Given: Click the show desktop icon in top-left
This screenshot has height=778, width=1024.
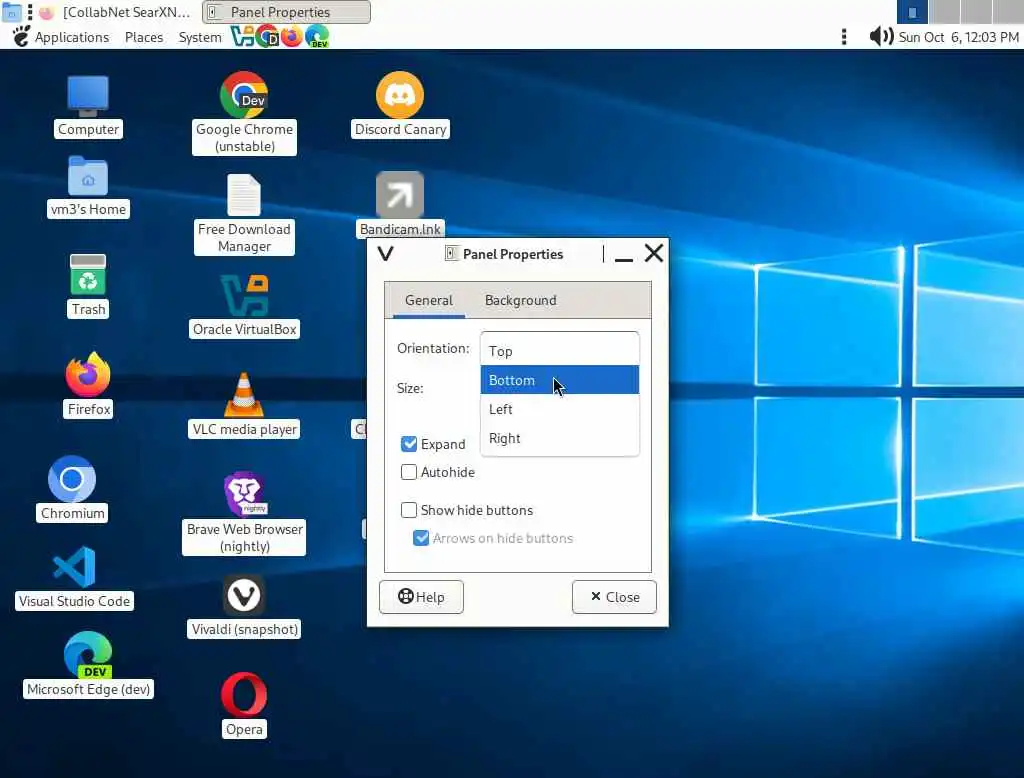Looking at the screenshot, I should click(x=11, y=12).
